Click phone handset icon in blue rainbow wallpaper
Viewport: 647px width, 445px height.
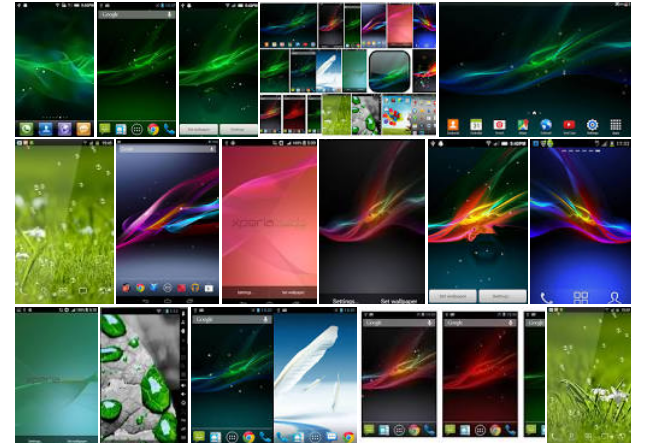click(546, 297)
